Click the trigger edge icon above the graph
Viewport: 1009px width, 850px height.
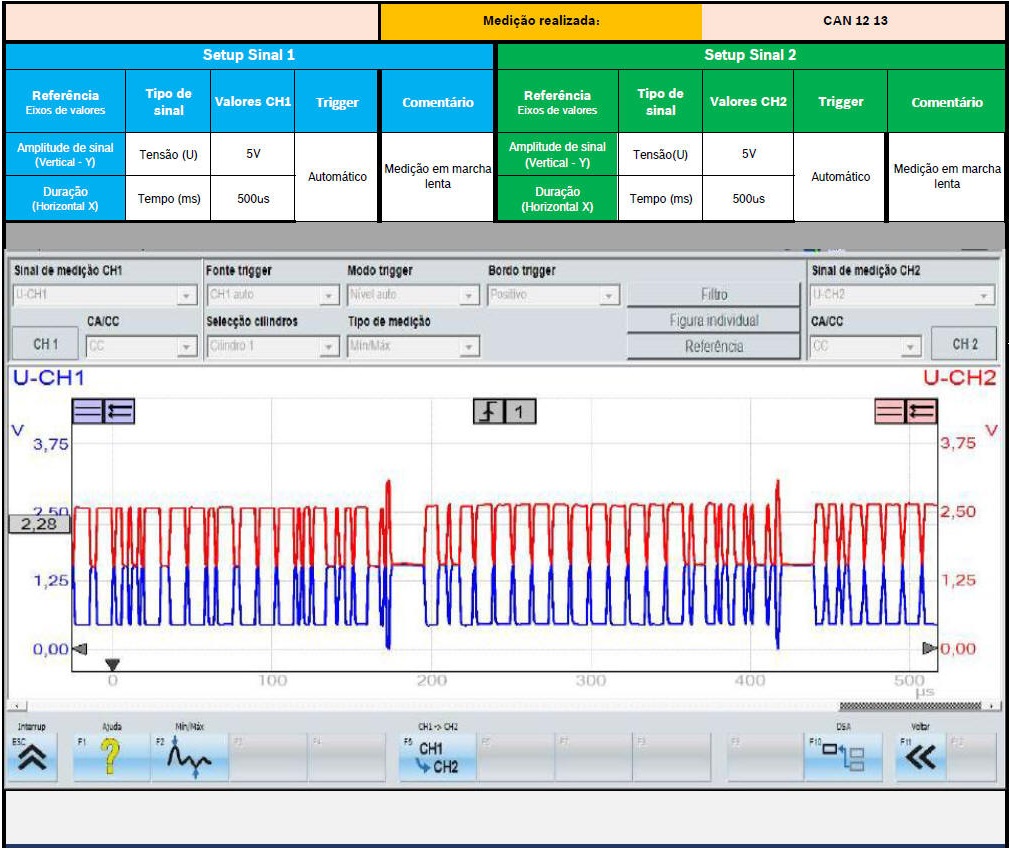point(488,411)
